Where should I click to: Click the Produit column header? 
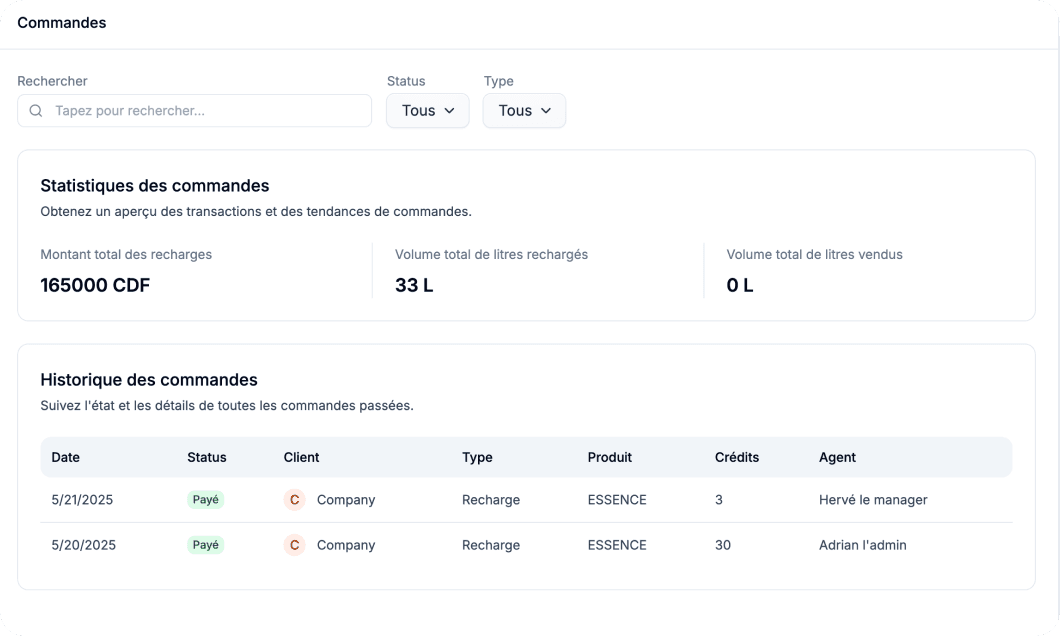[609, 457]
